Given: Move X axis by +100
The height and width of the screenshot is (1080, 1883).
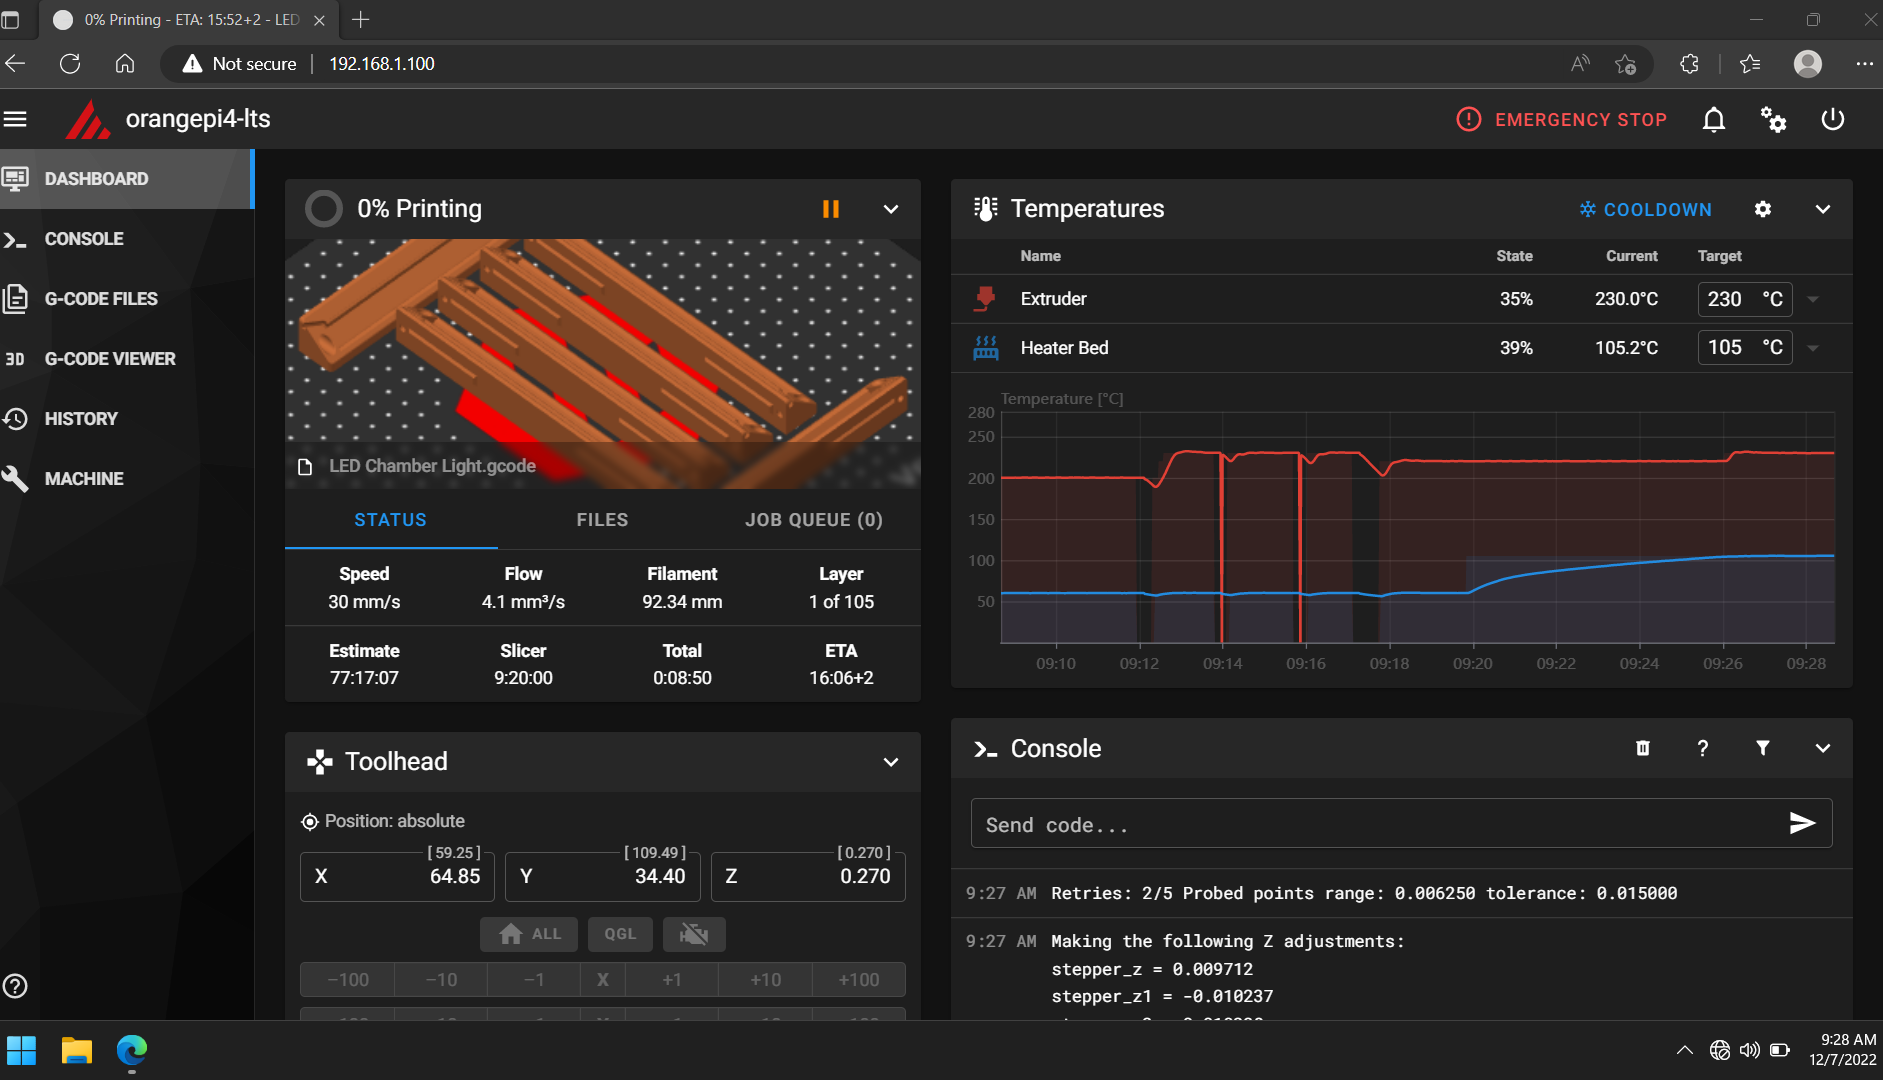Looking at the screenshot, I should coord(859,980).
